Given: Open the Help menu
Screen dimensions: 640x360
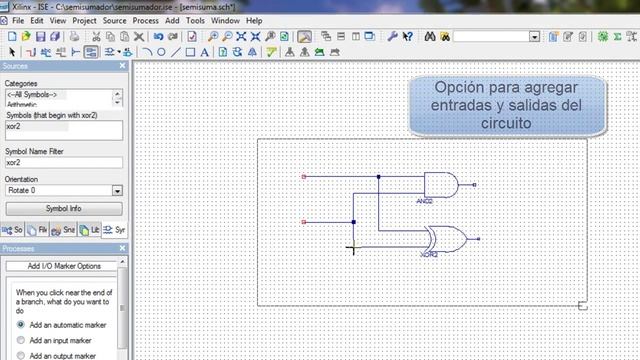Looking at the screenshot, I should [254, 21].
